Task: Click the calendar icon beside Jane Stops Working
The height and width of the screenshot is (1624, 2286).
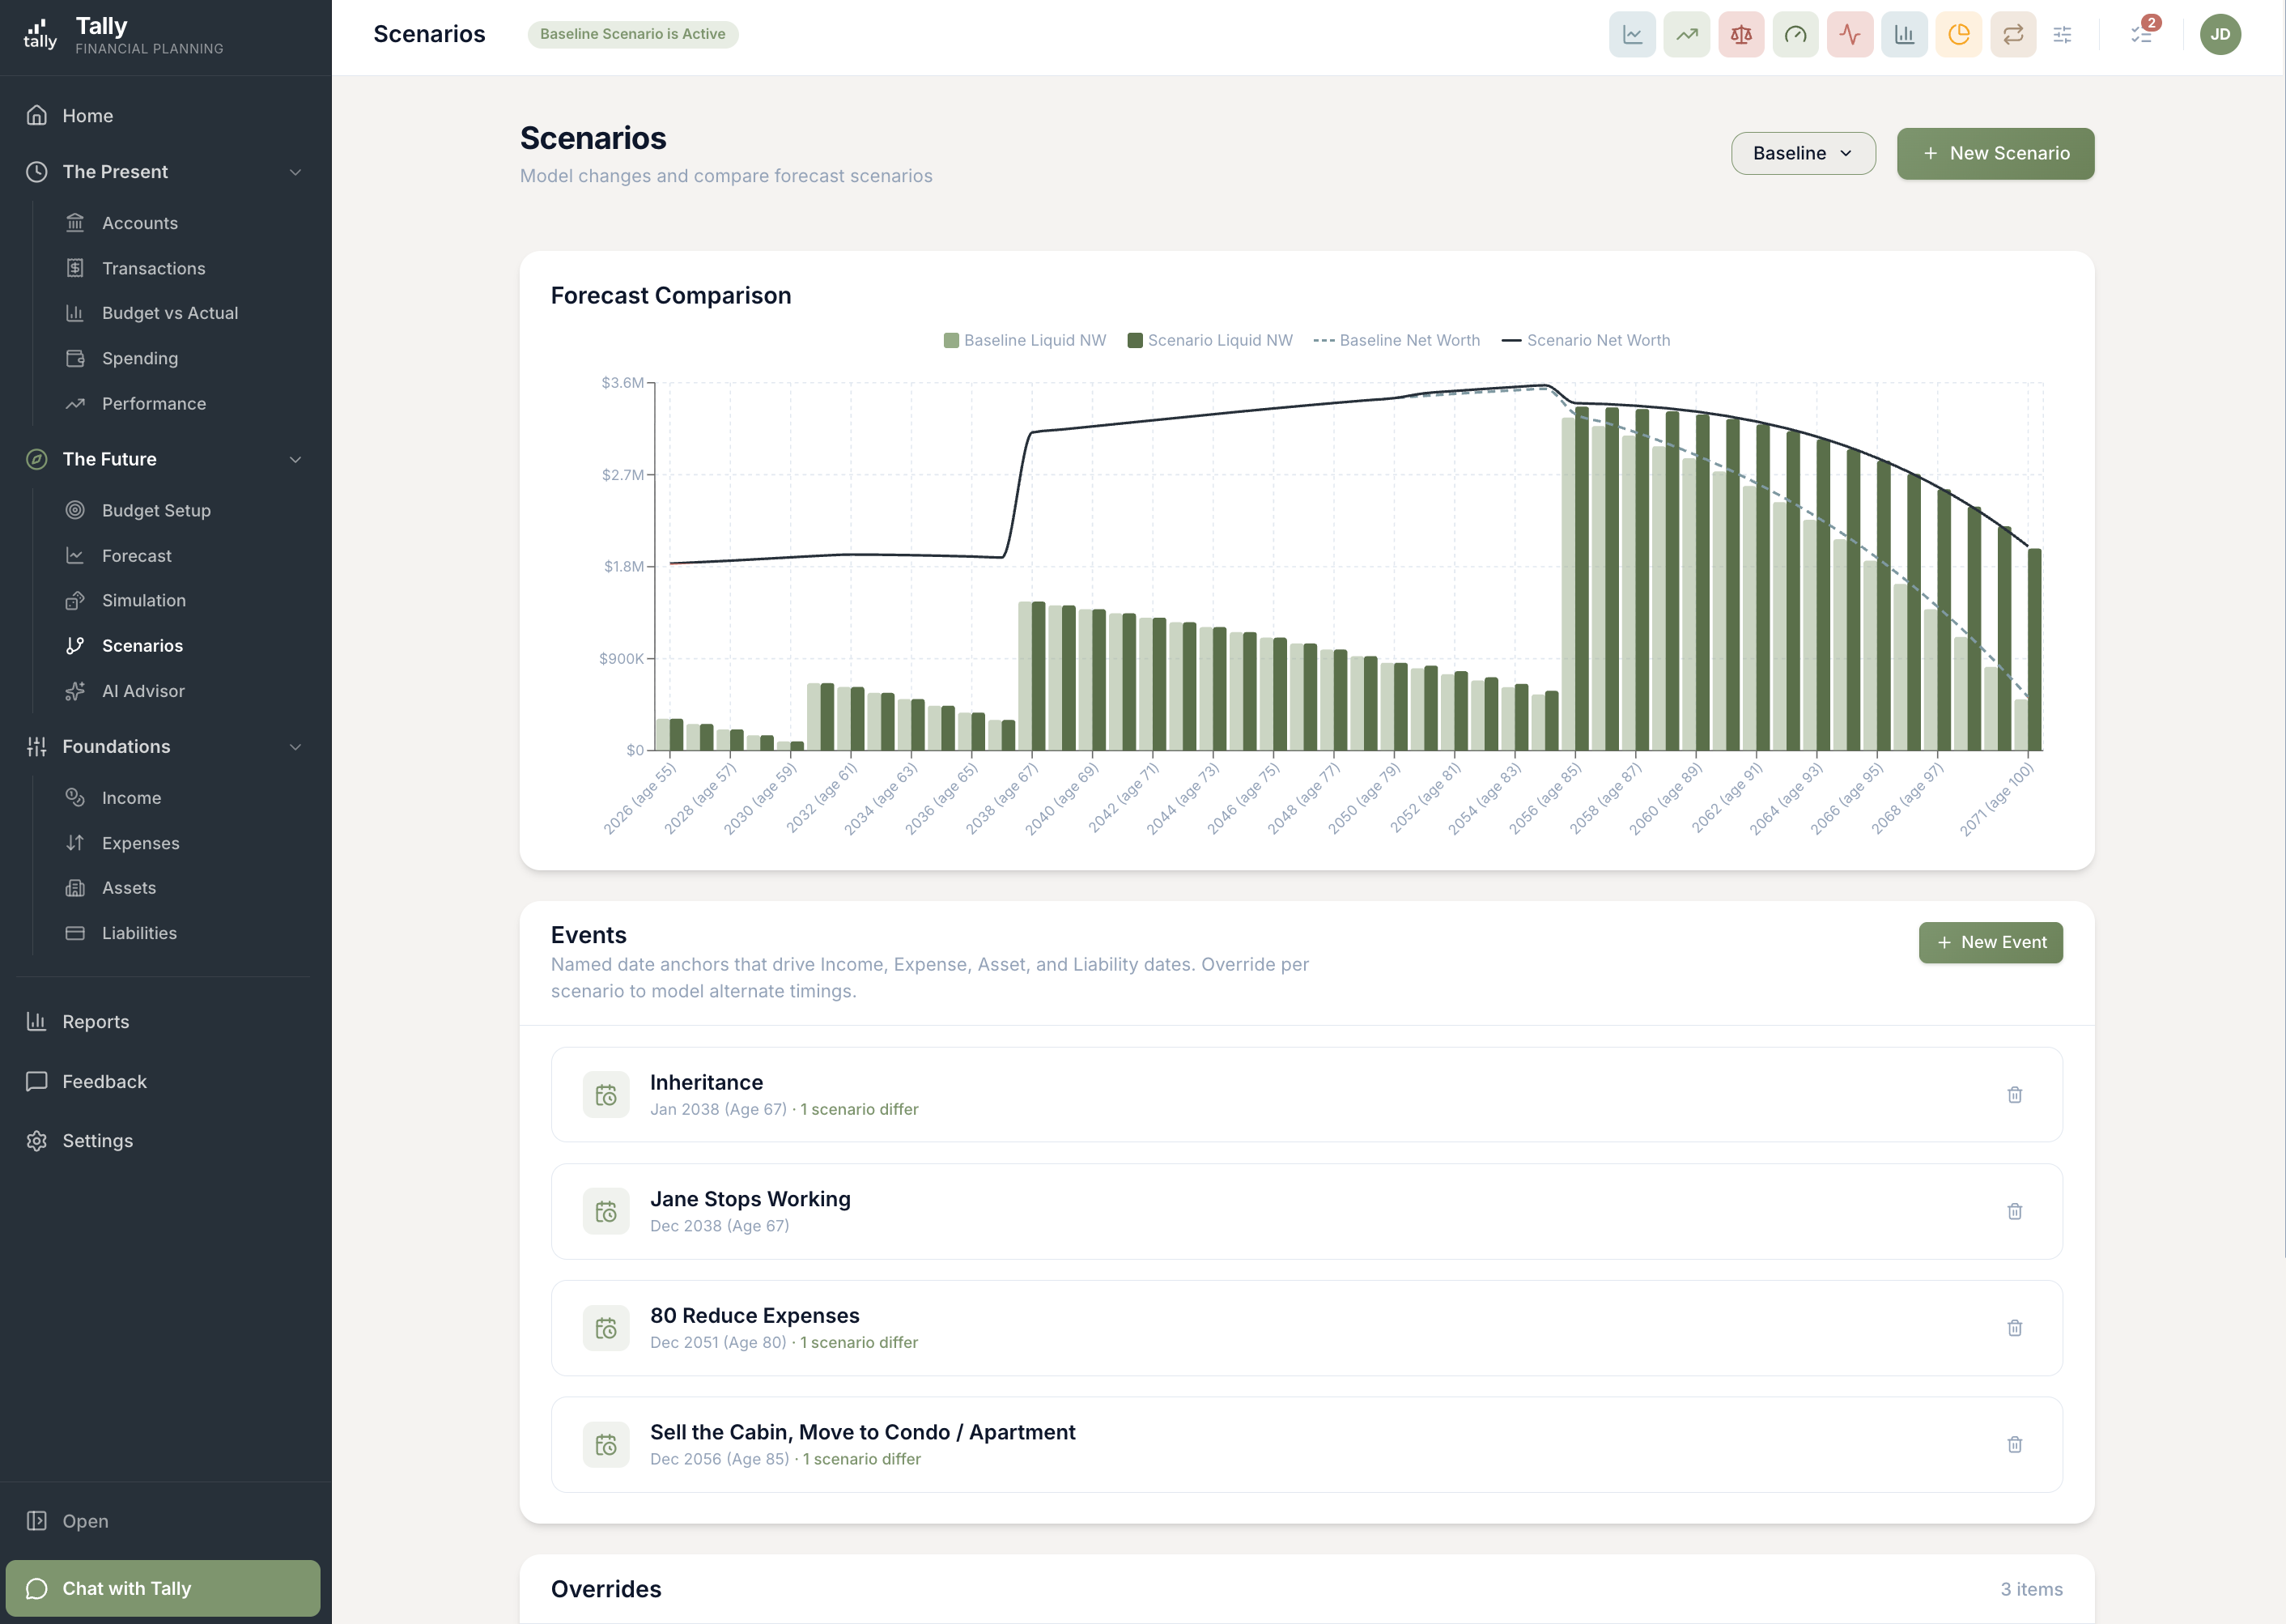Action: (x=606, y=1212)
